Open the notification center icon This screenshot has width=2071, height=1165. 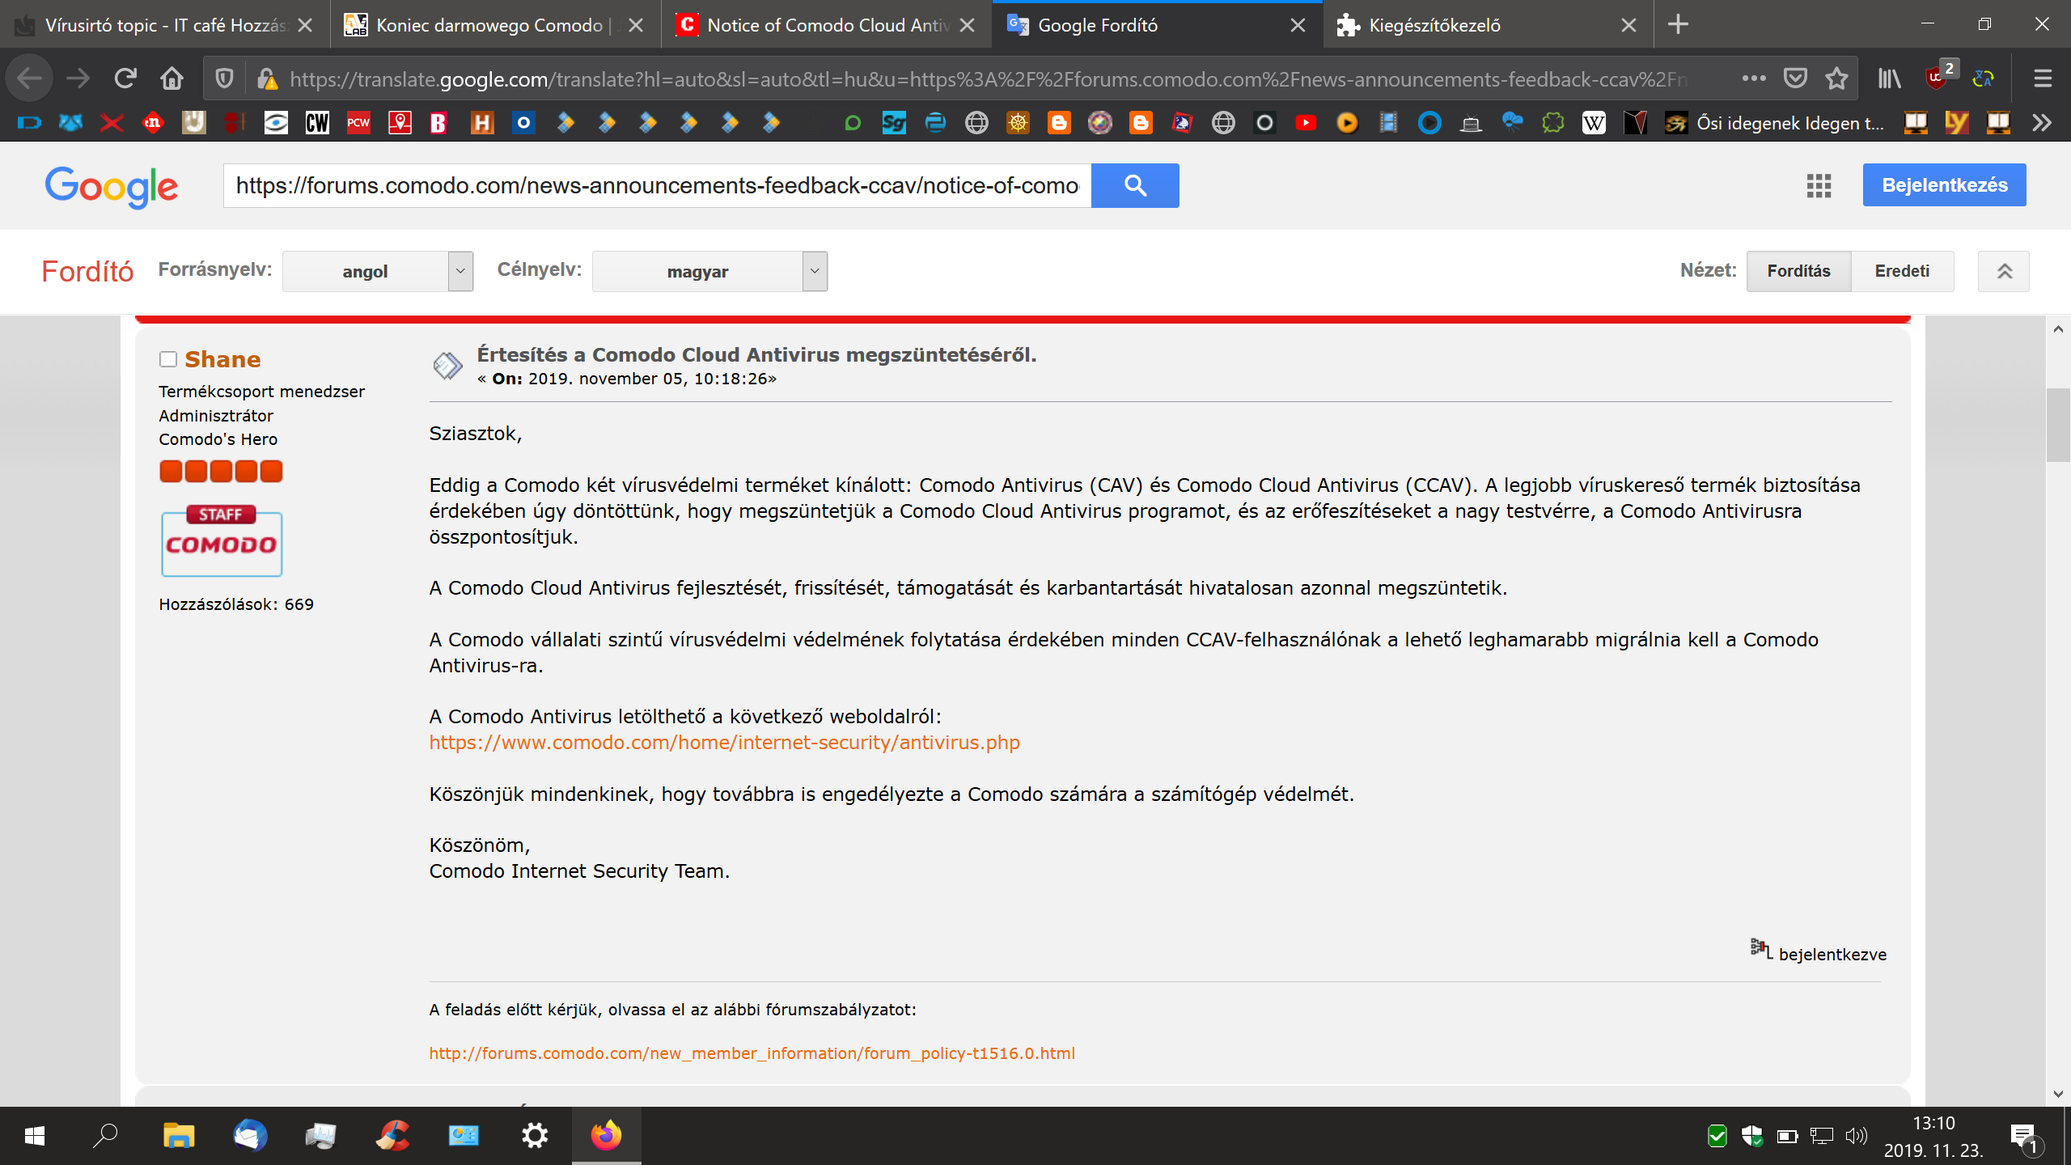coord(2025,1137)
